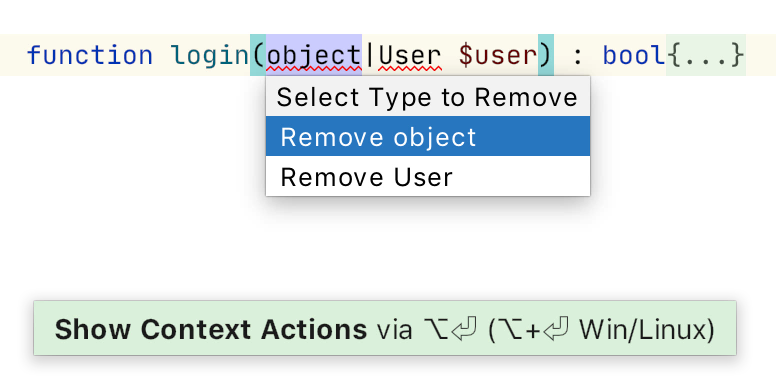Viewport: 776px width, 388px height.
Task: Click the empty left margin before "function"
Action: pos(13,55)
